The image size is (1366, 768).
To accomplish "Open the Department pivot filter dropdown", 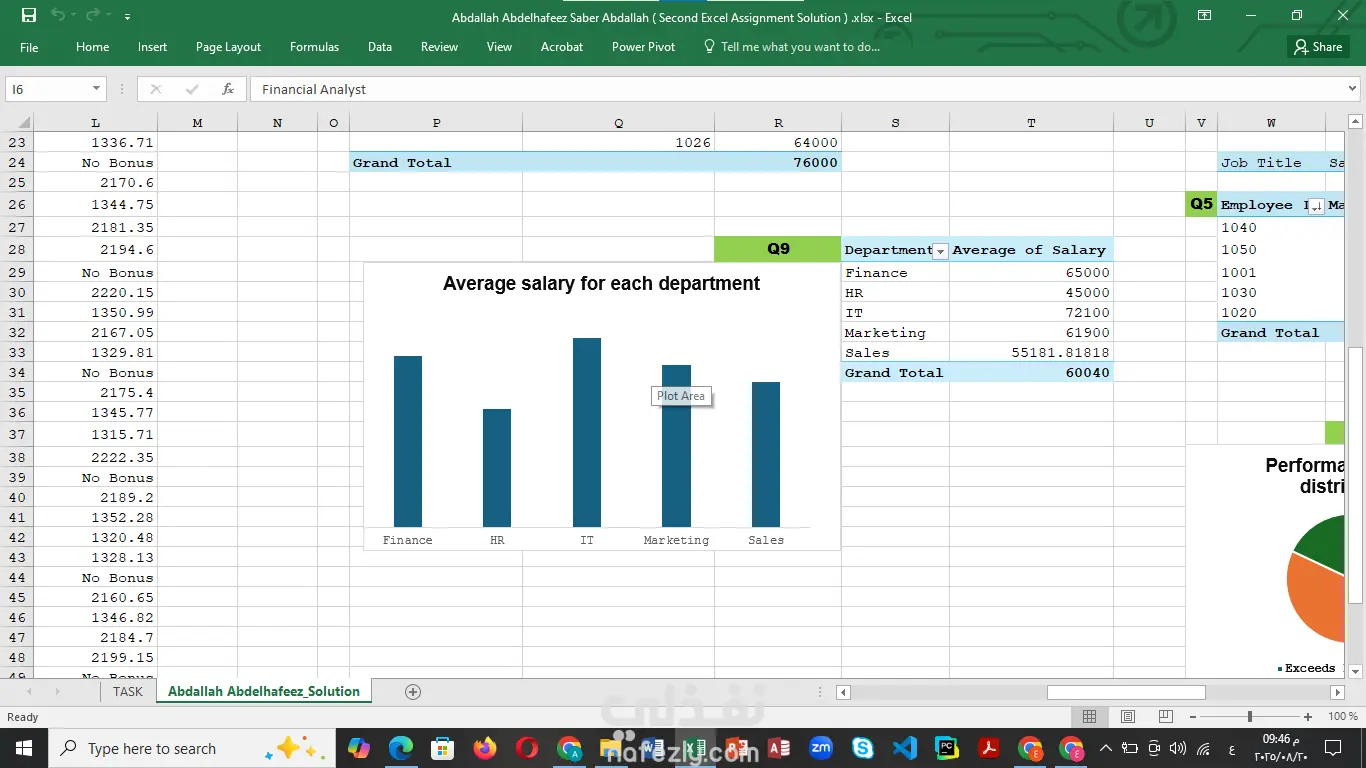I will tap(940, 251).
